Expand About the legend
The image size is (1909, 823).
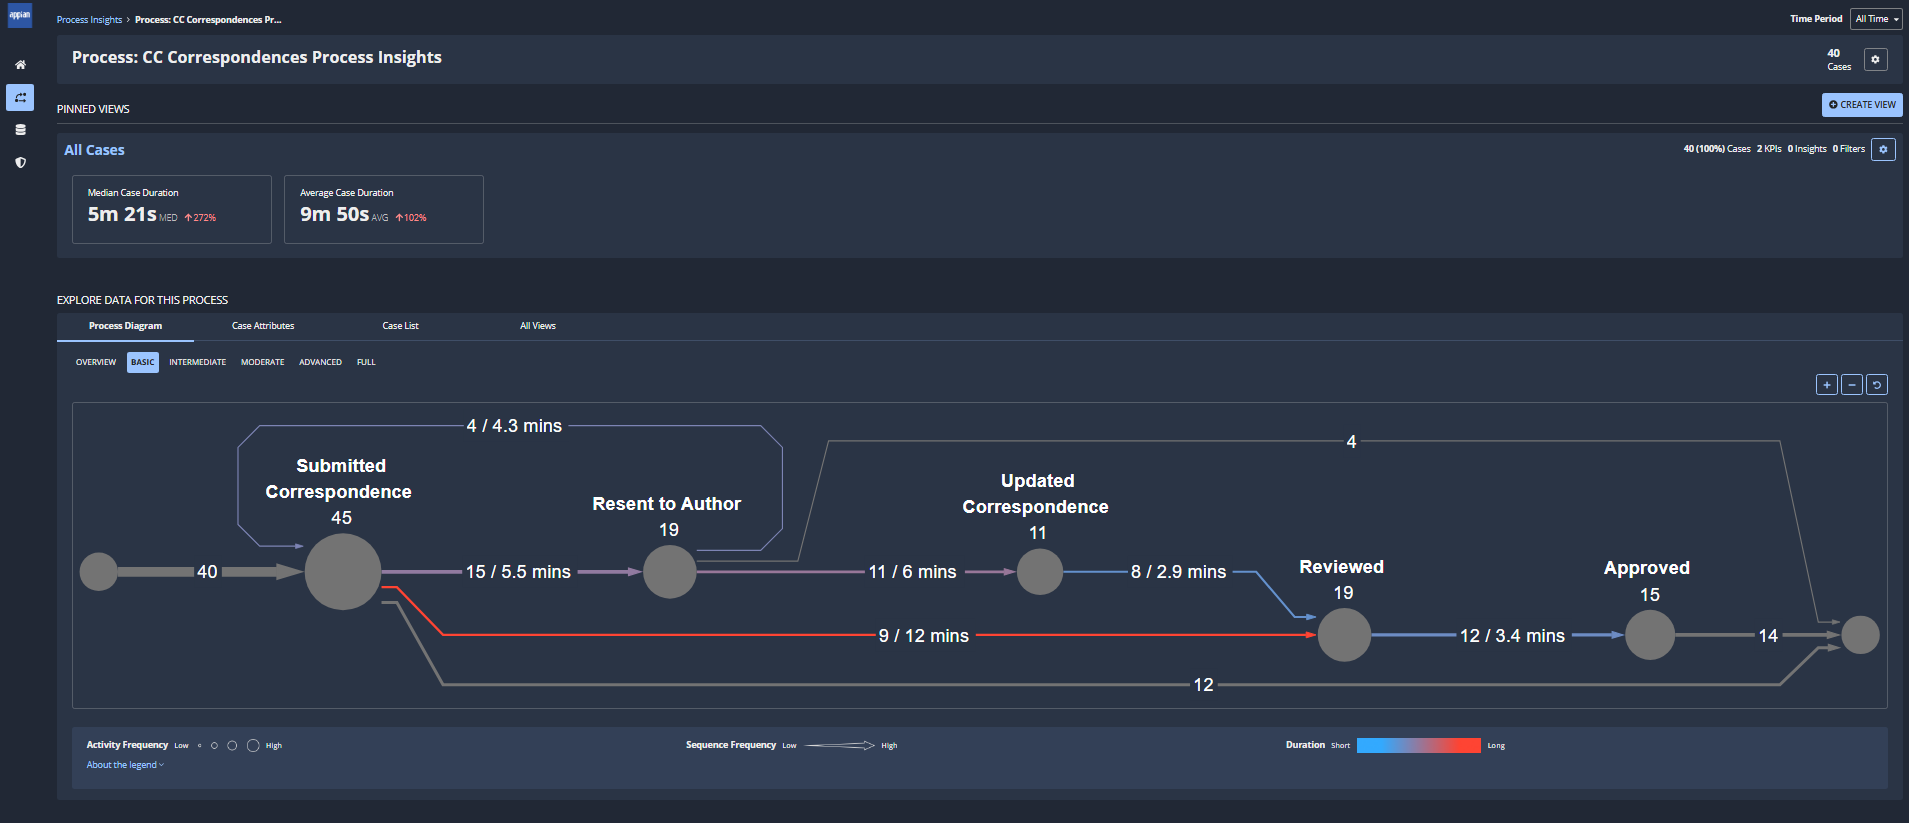[x=125, y=765]
